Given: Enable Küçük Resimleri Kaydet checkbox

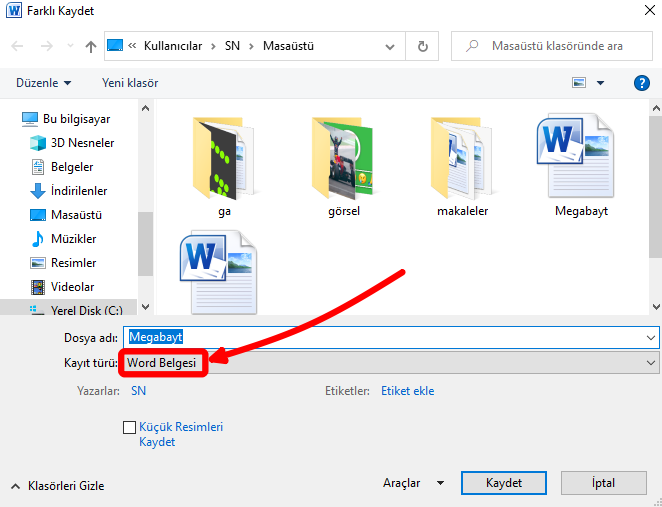Looking at the screenshot, I should pos(129,428).
